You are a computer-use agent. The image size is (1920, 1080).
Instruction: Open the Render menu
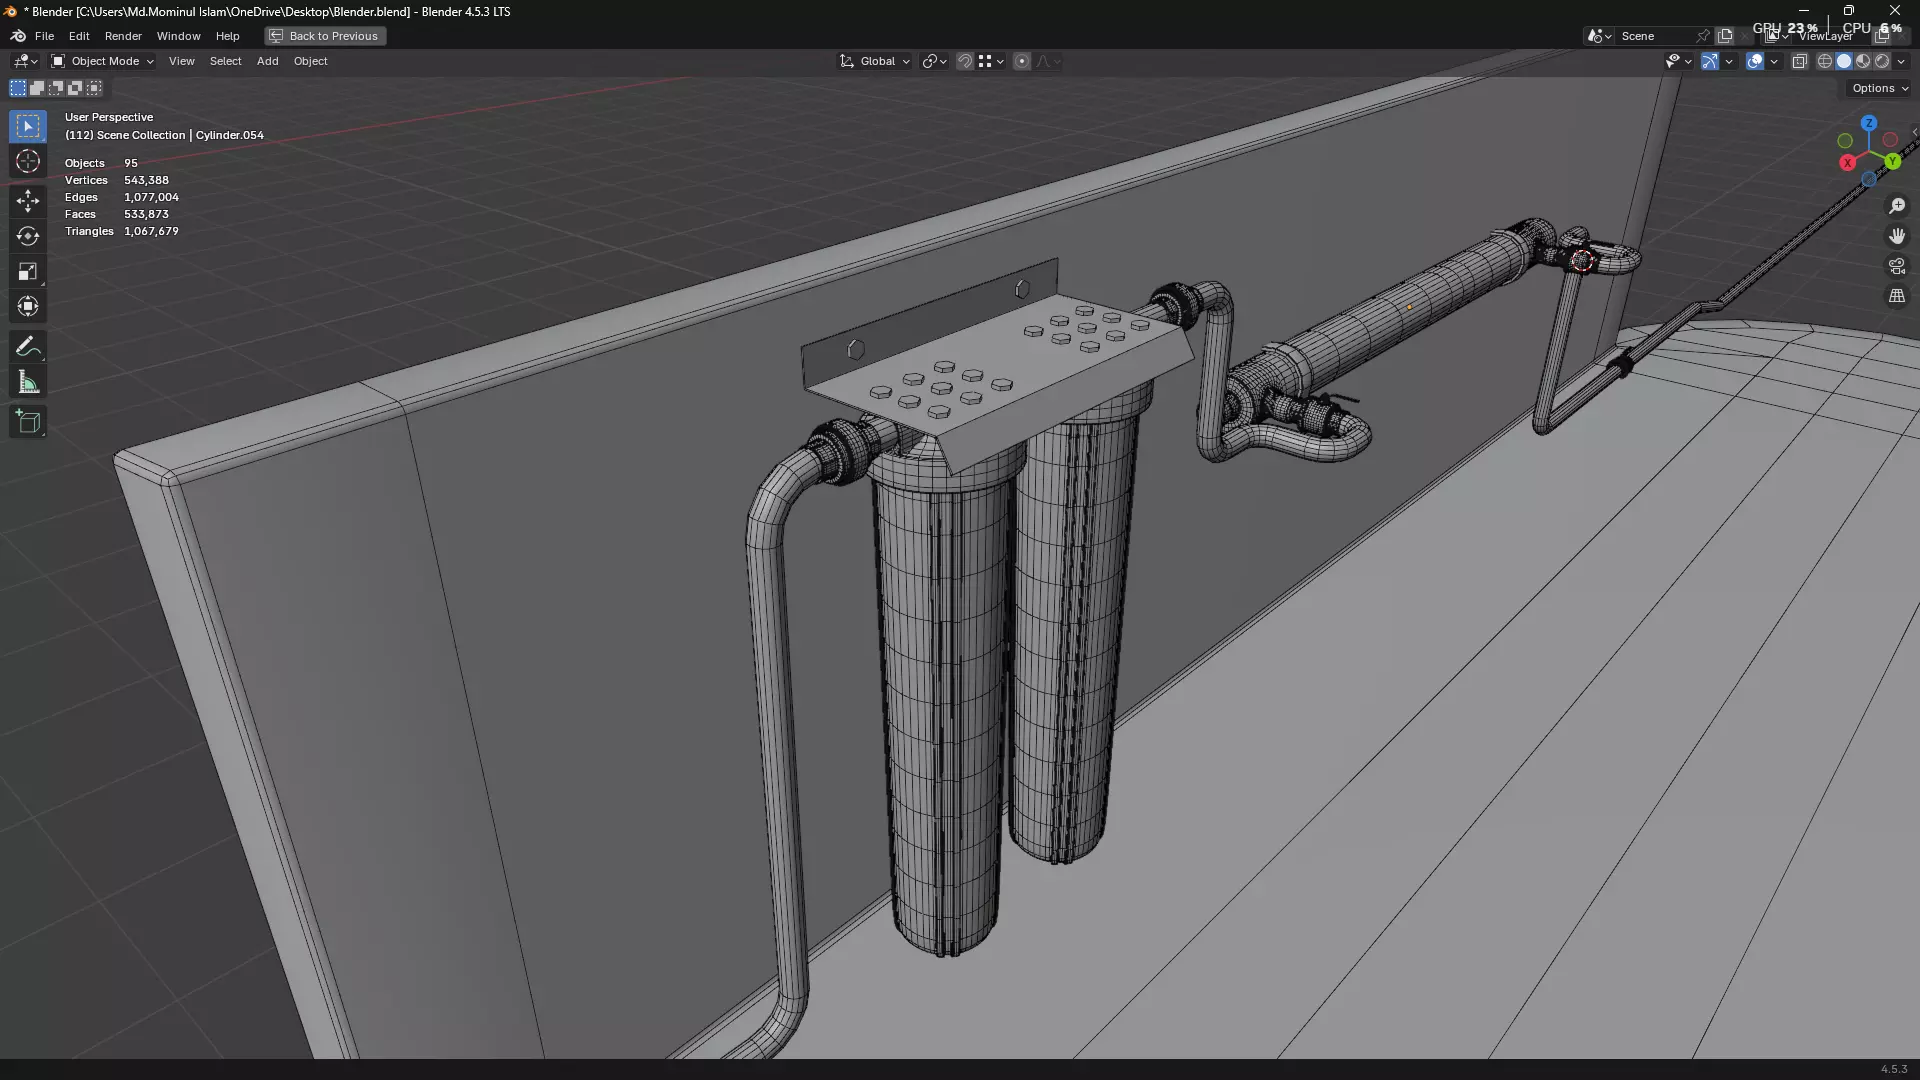123,36
